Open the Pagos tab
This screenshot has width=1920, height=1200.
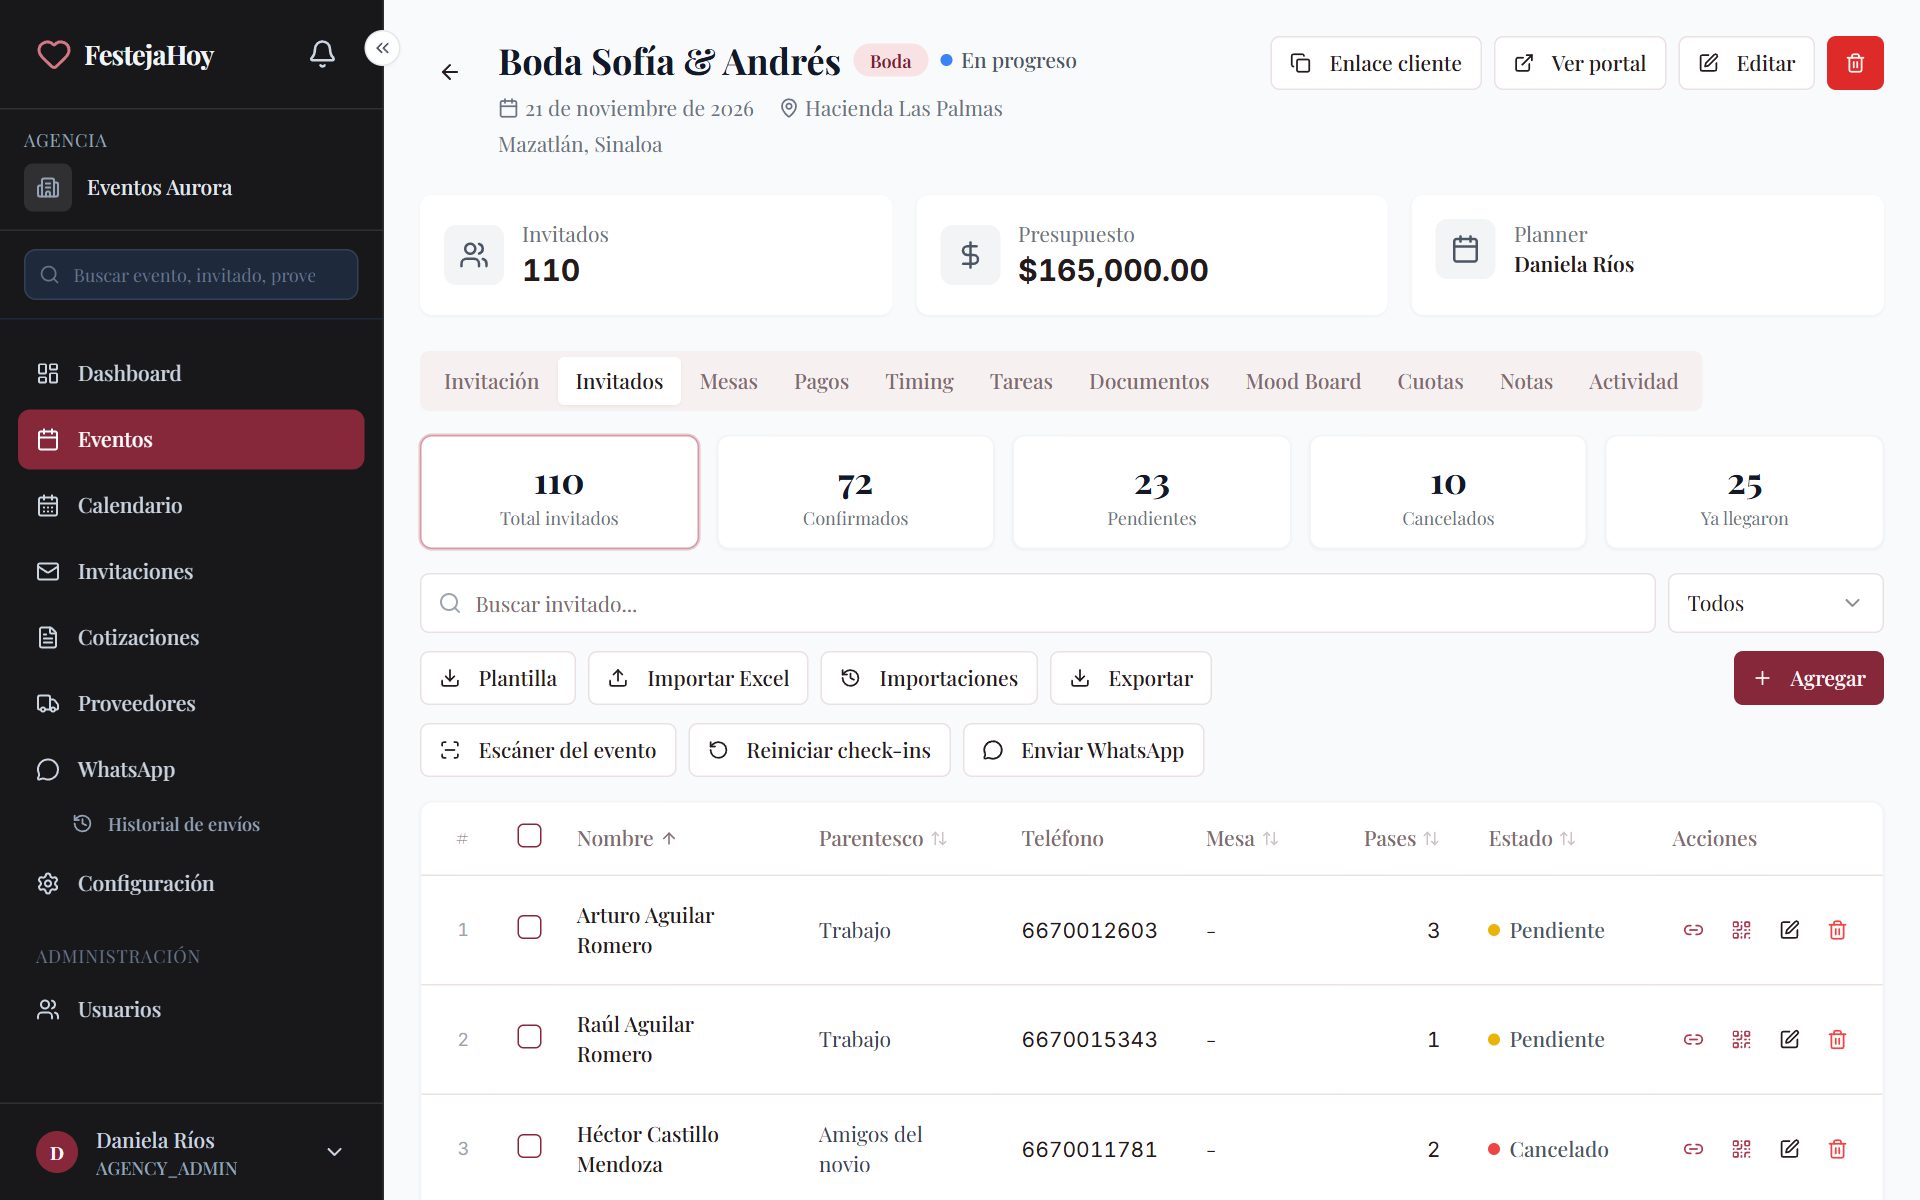821,381
